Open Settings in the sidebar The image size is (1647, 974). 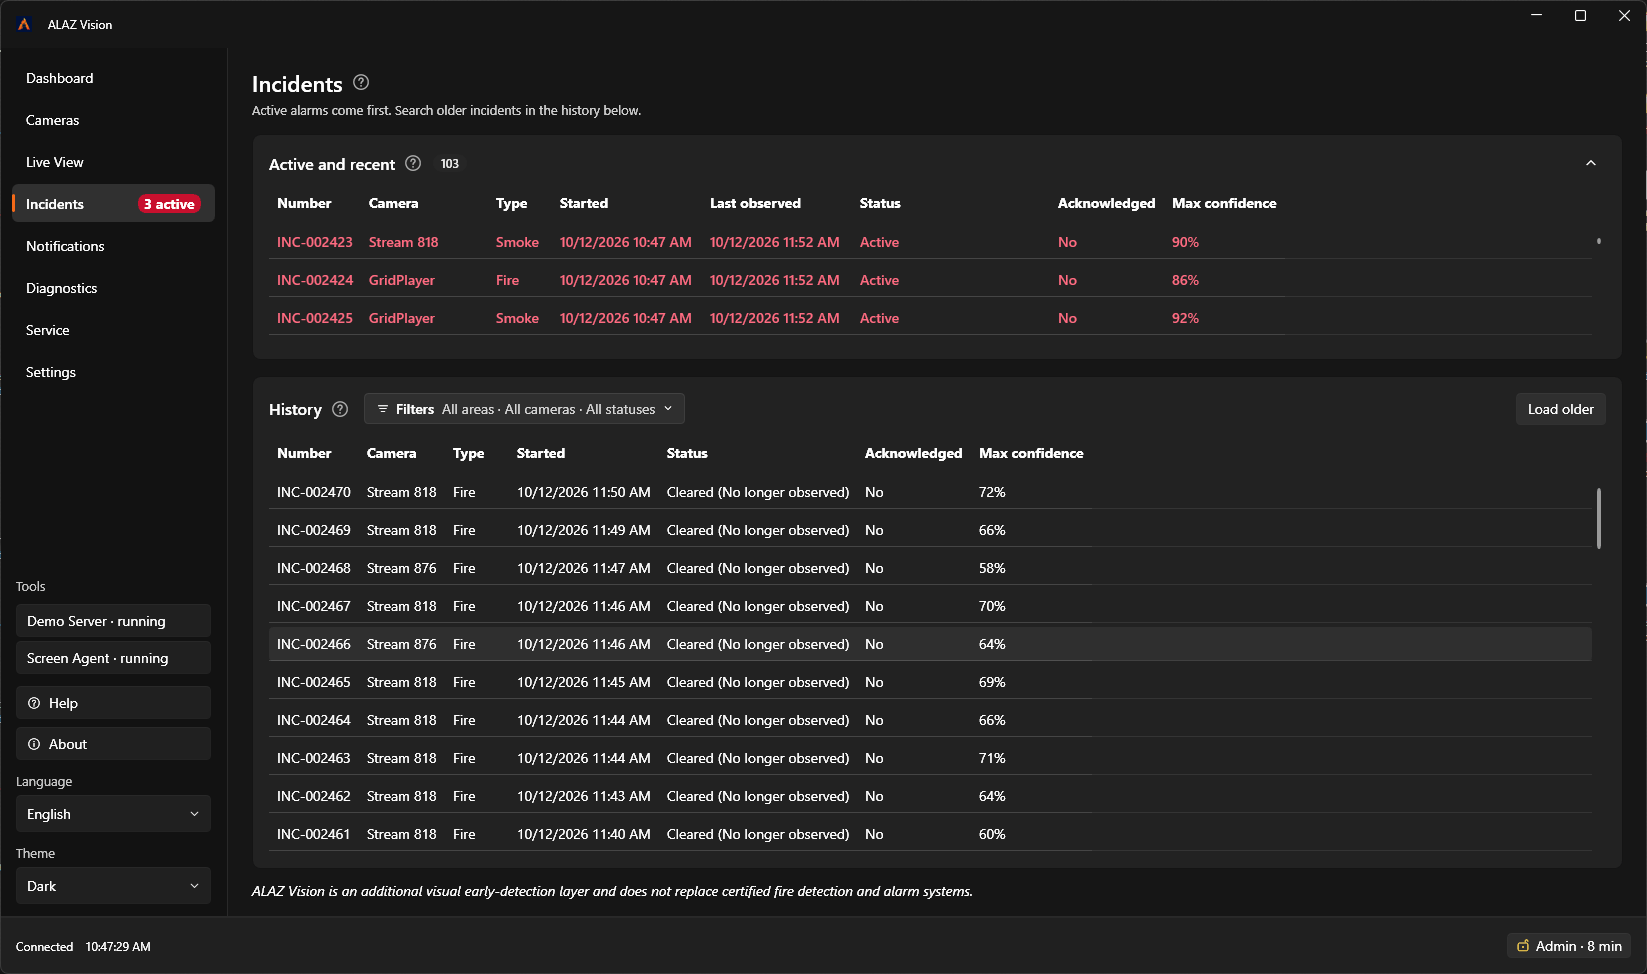tap(113, 372)
